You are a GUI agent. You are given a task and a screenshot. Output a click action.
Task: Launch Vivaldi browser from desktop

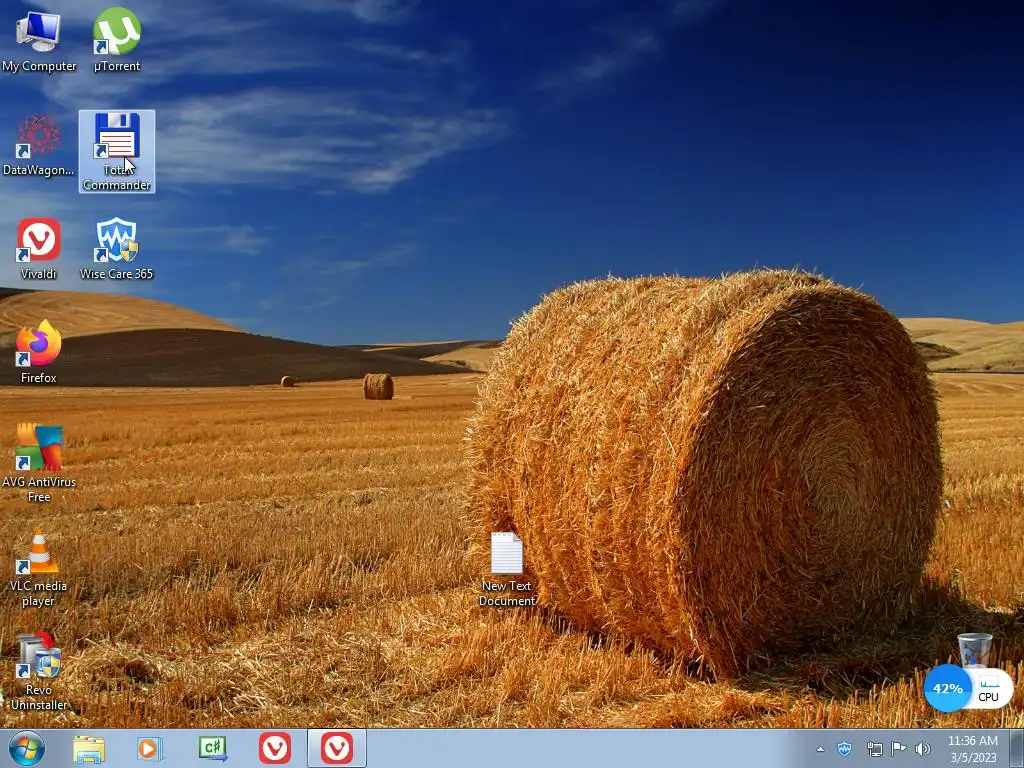tap(39, 249)
